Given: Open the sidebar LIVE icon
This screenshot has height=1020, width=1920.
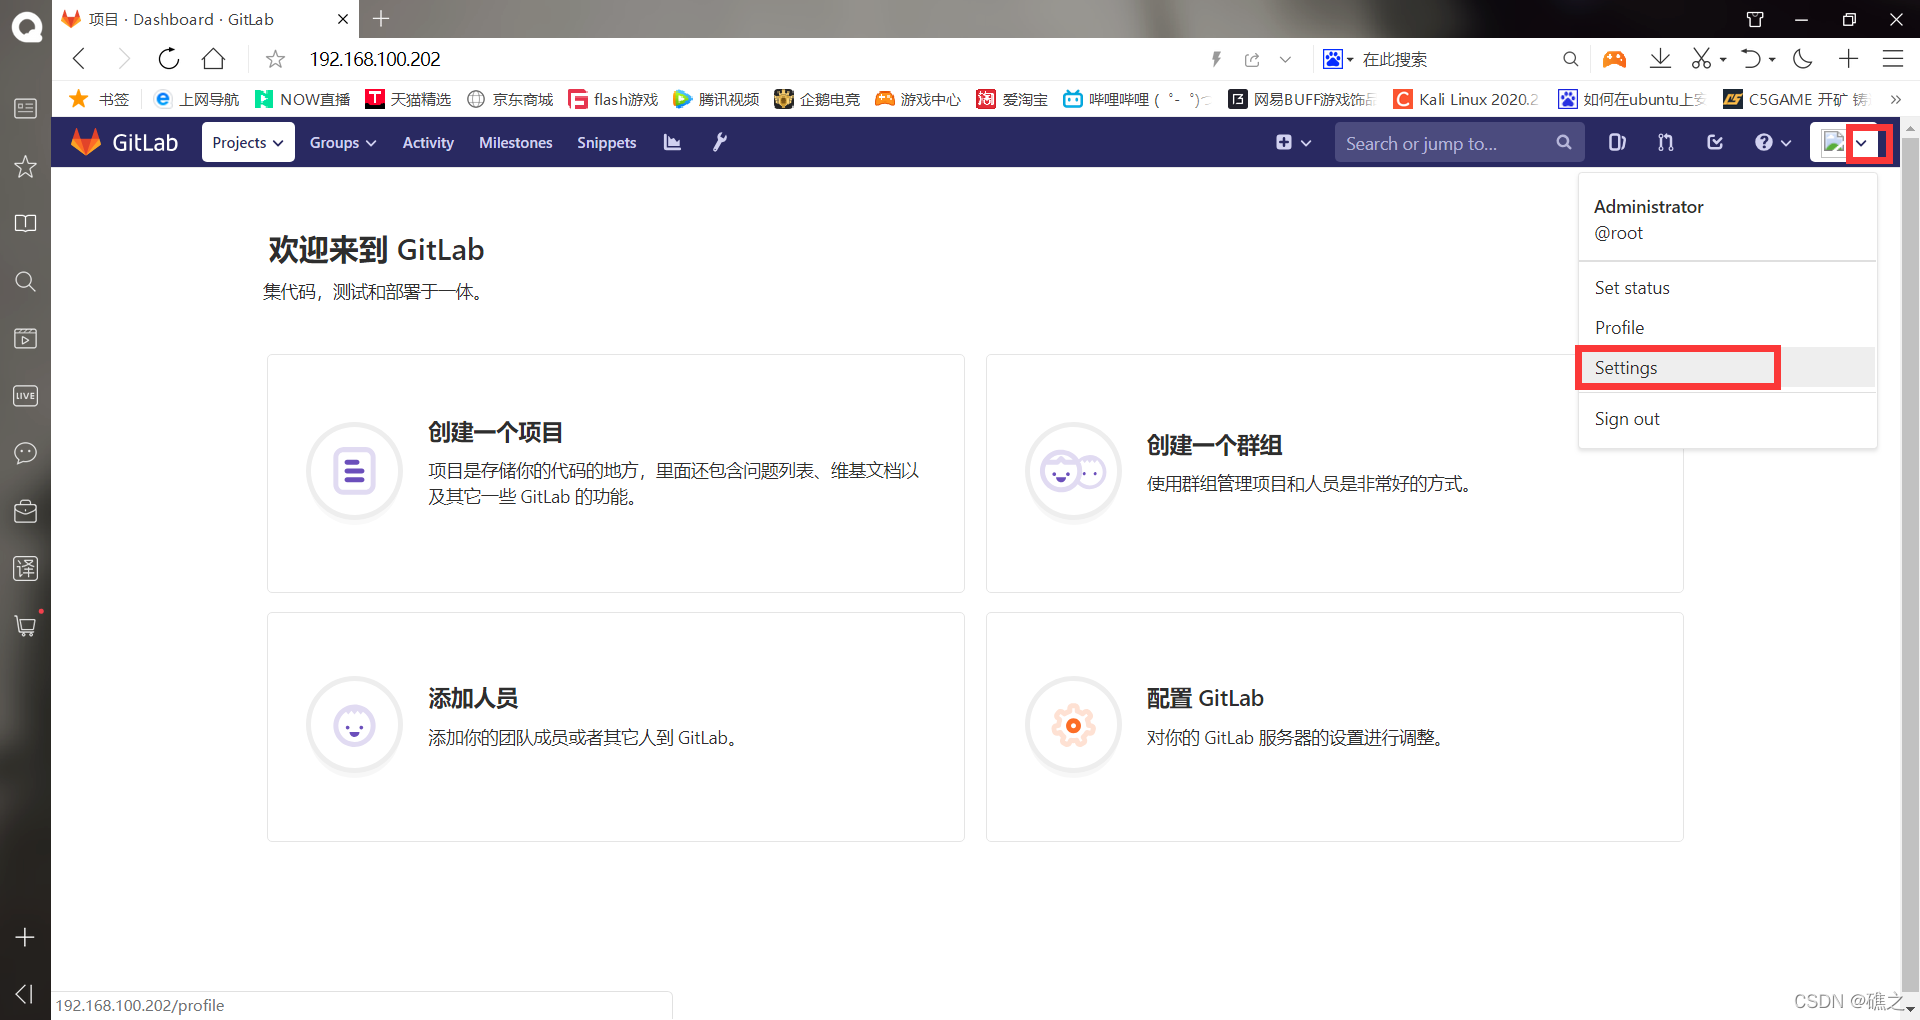Looking at the screenshot, I should [x=25, y=396].
